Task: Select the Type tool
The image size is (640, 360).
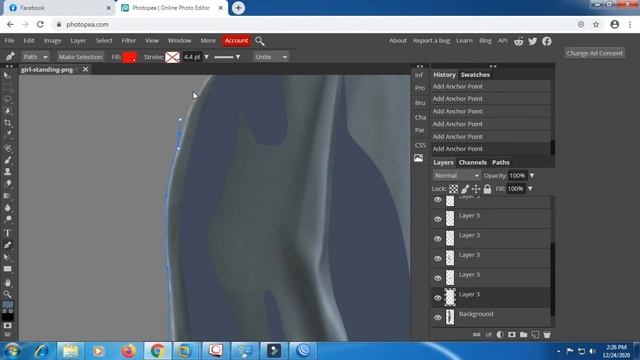Action: coord(7,233)
